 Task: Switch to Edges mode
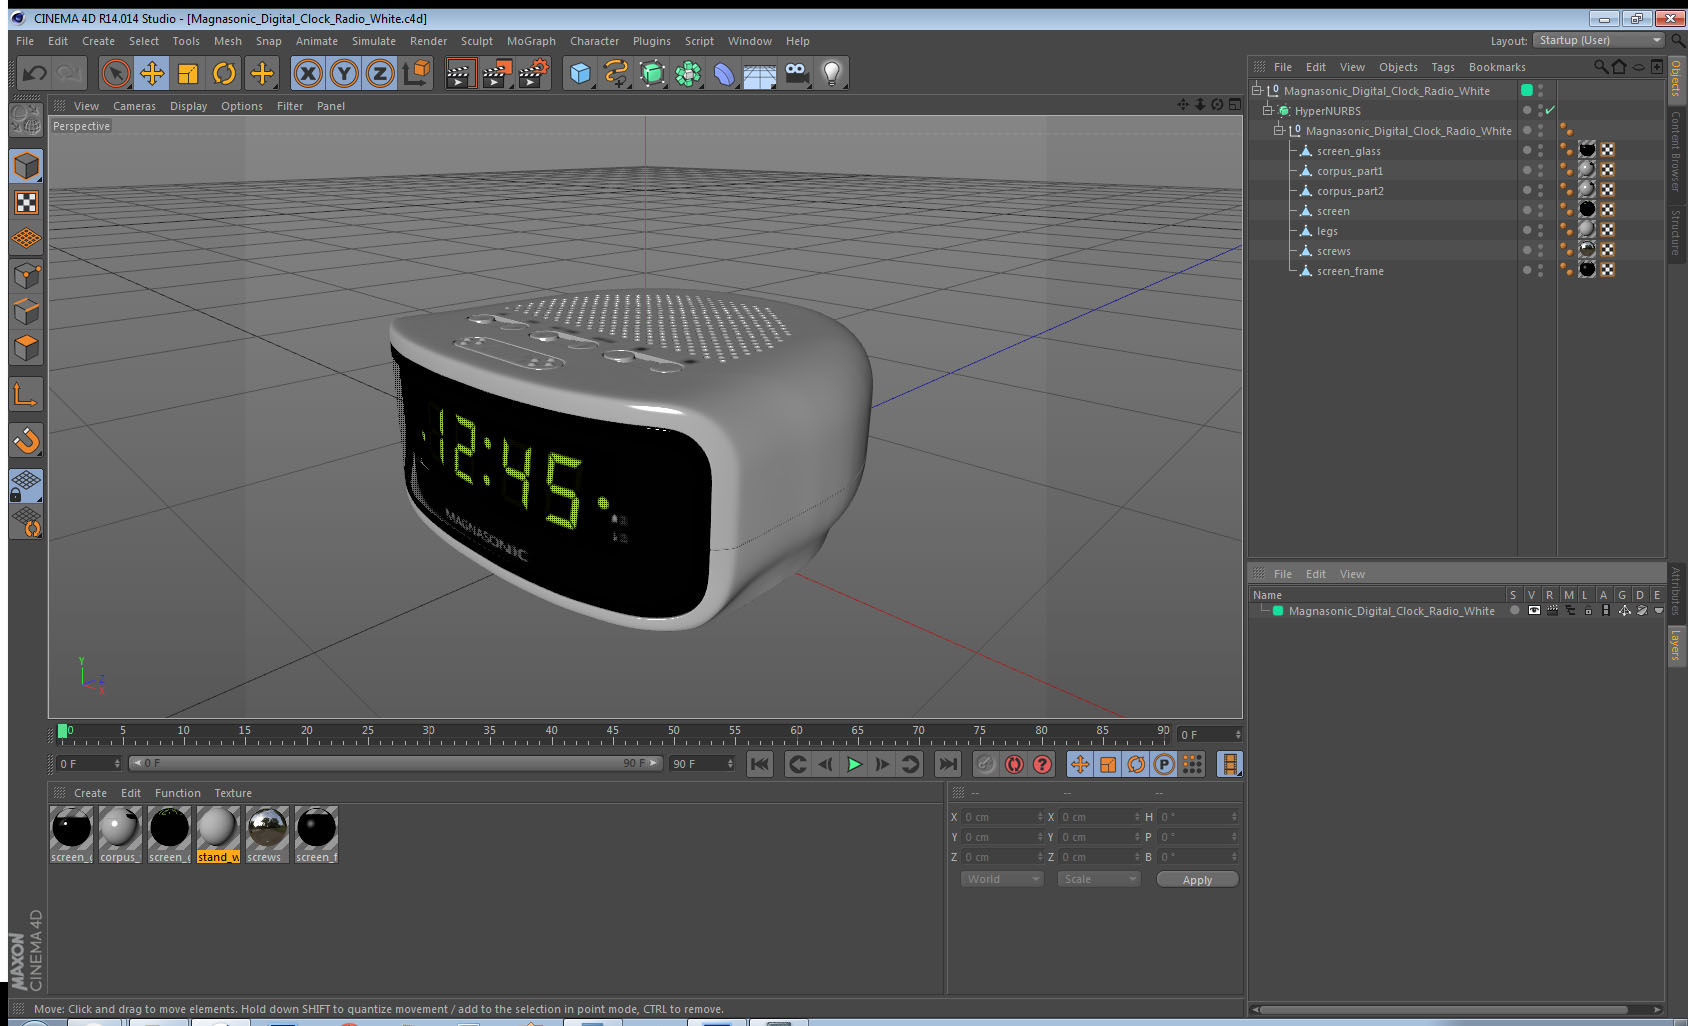(26, 312)
